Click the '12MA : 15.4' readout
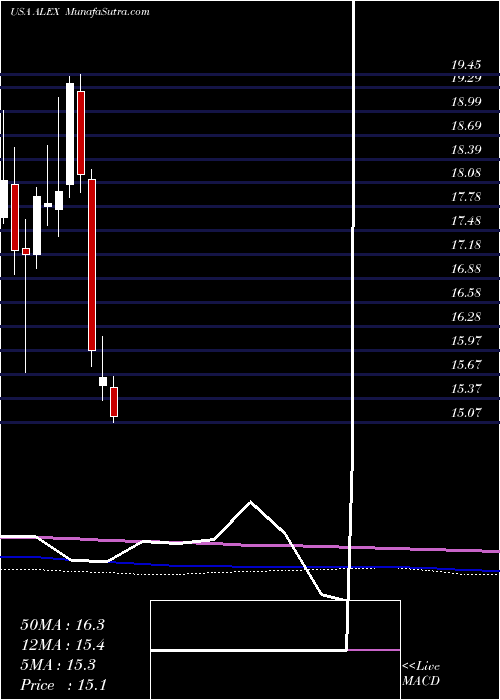This screenshot has height=700, width=500. coord(62,645)
